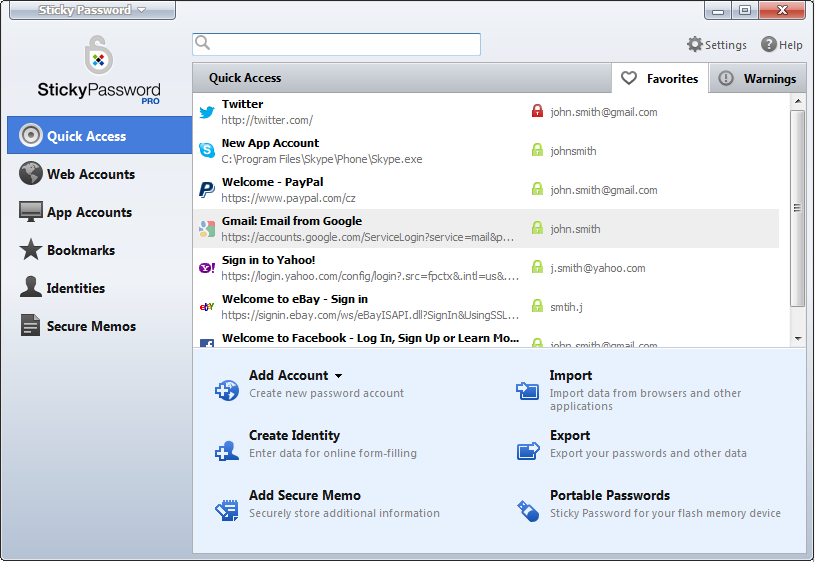Click the search magnifier icon
Viewport: 815px width, 562px height.
(x=202, y=43)
